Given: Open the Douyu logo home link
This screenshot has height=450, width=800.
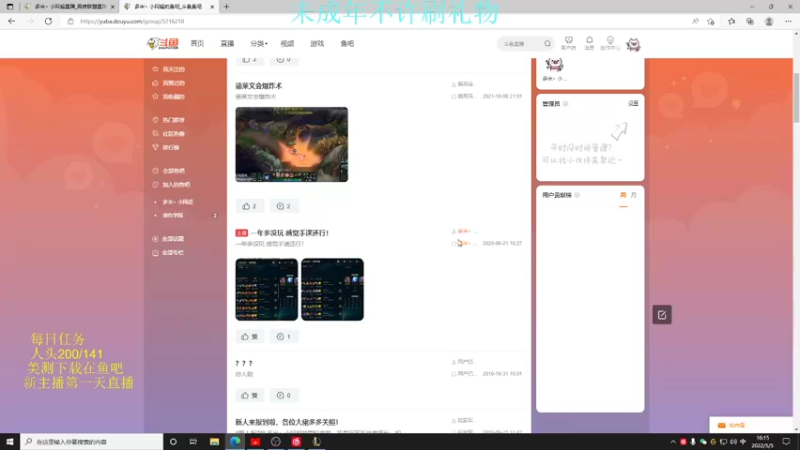Looking at the screenshot, I should point(162,44).
